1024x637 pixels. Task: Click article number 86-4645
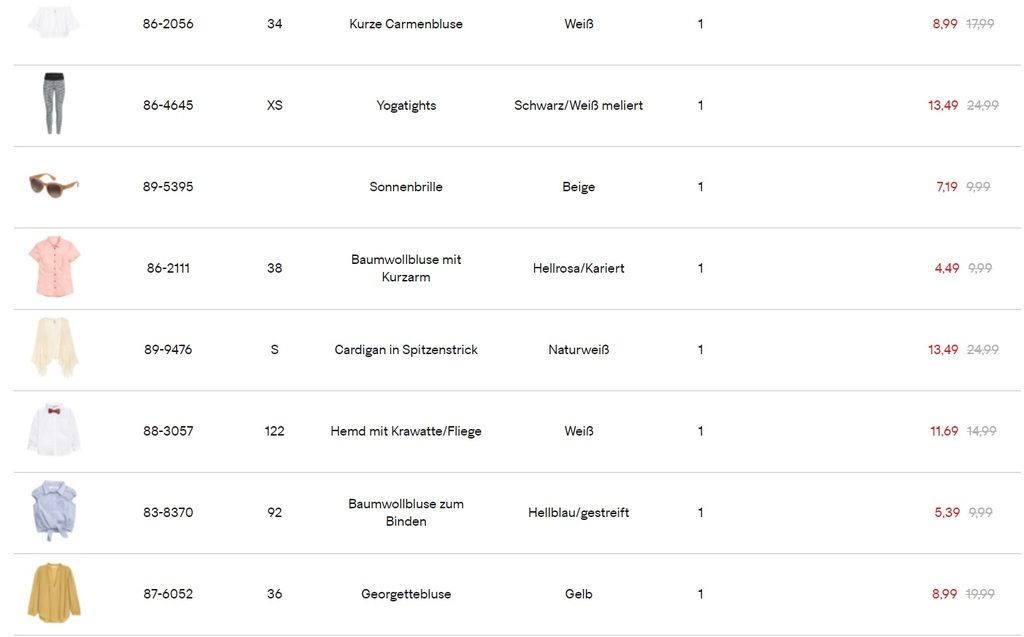[x=168, y=105]
